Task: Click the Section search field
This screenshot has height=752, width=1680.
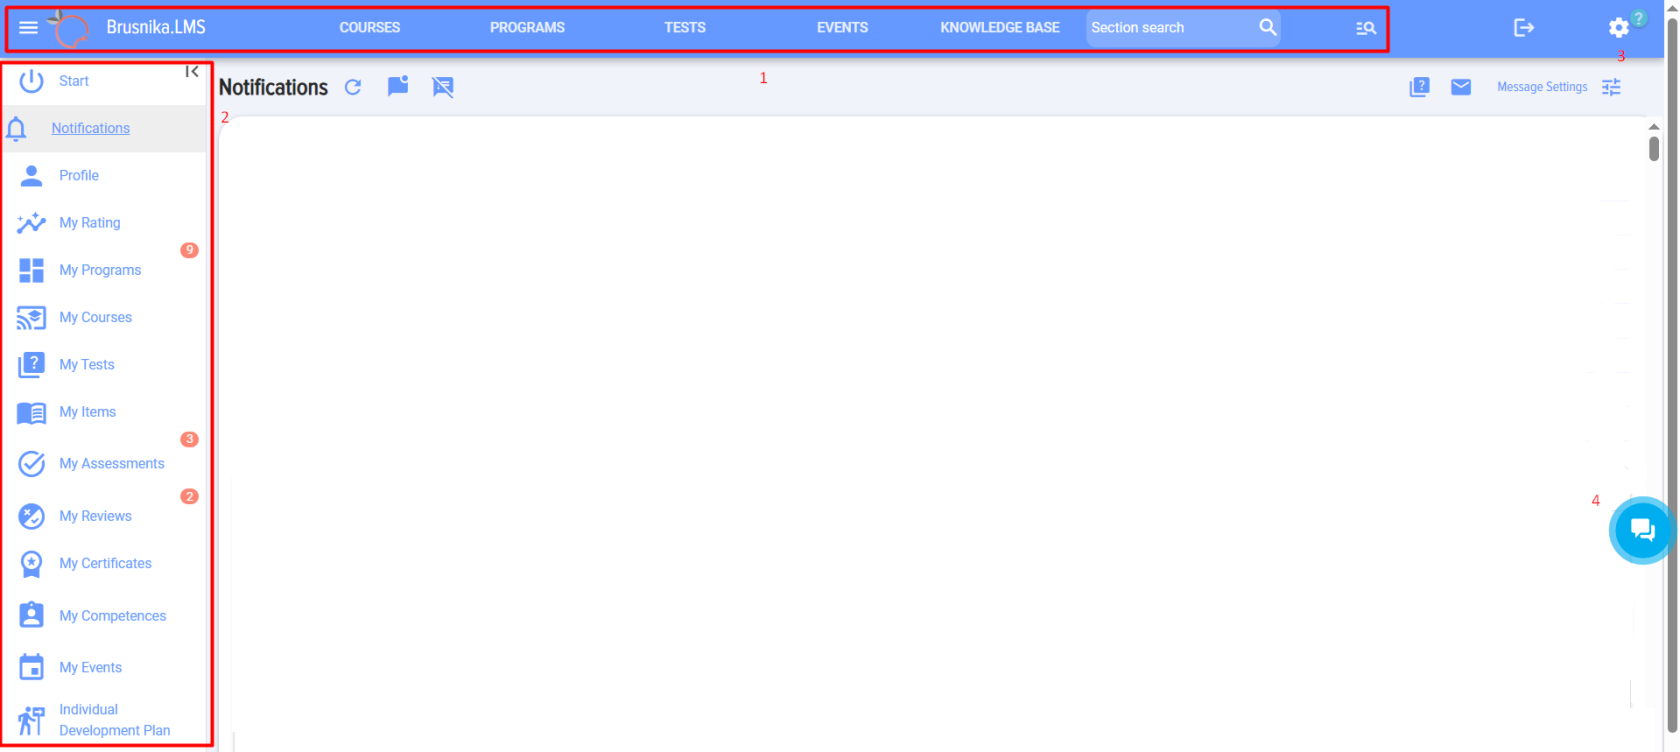Action: 1165,28
